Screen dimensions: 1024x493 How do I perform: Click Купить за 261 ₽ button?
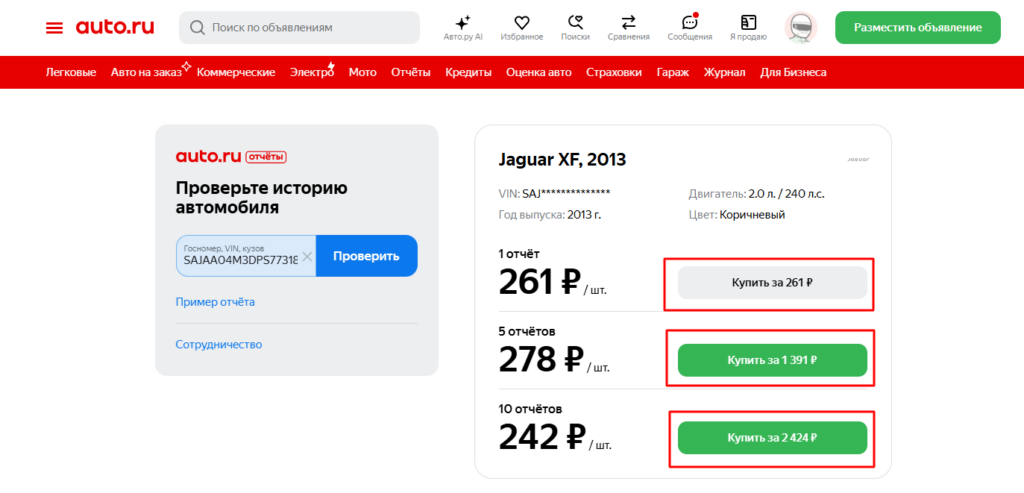pos(772,283)
